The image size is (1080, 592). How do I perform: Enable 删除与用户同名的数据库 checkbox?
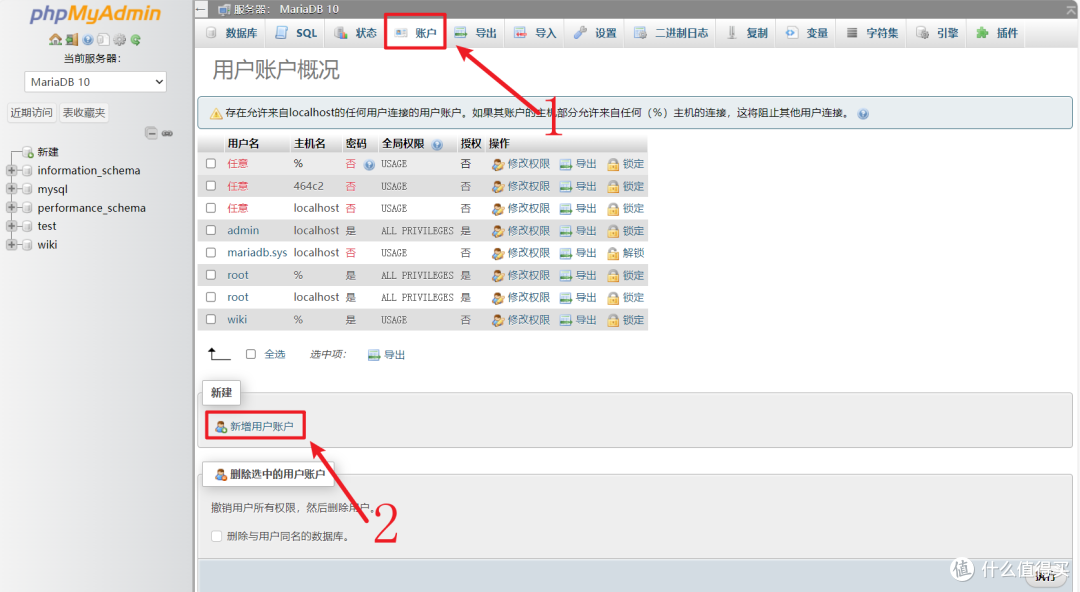(216, 535)
